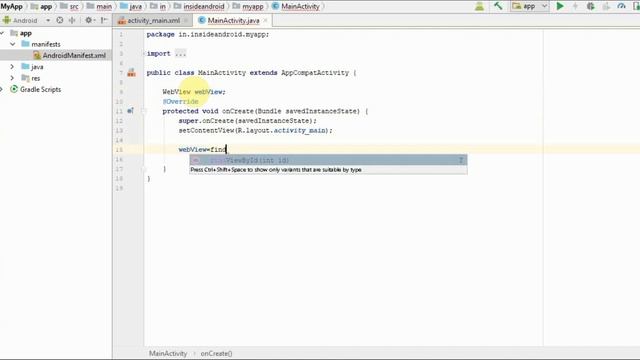Expand the res folder arrow
The width and height of the screenshot is (640, 360).
click(12, 78)
